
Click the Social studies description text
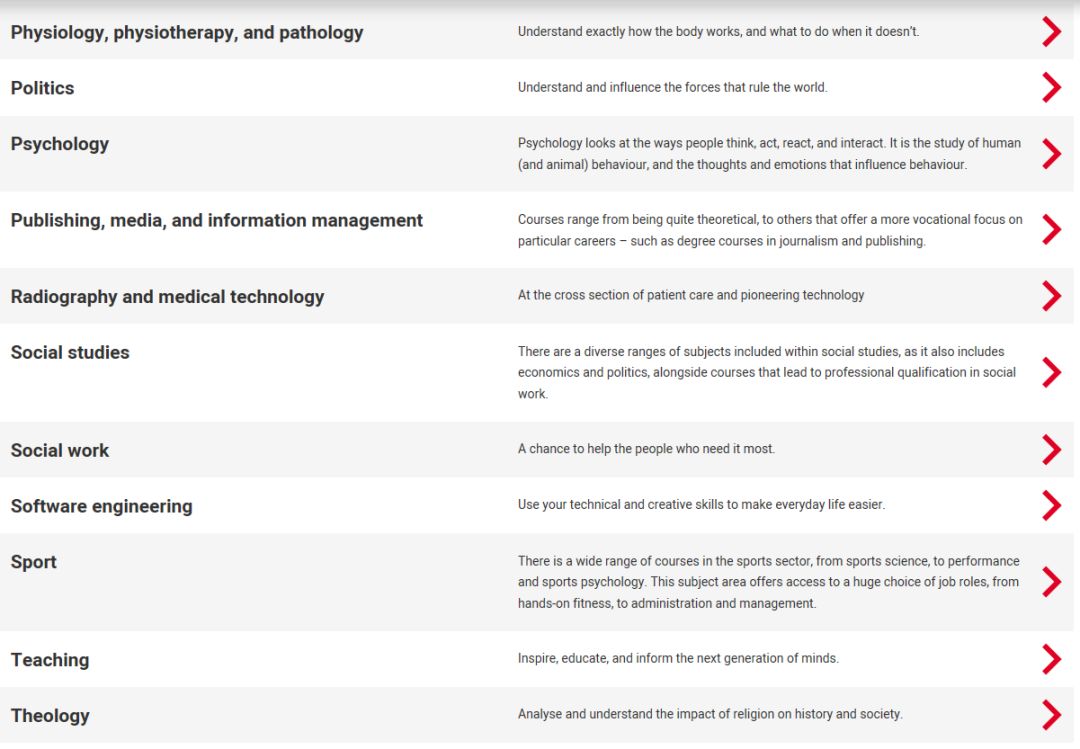pos(767,373)
